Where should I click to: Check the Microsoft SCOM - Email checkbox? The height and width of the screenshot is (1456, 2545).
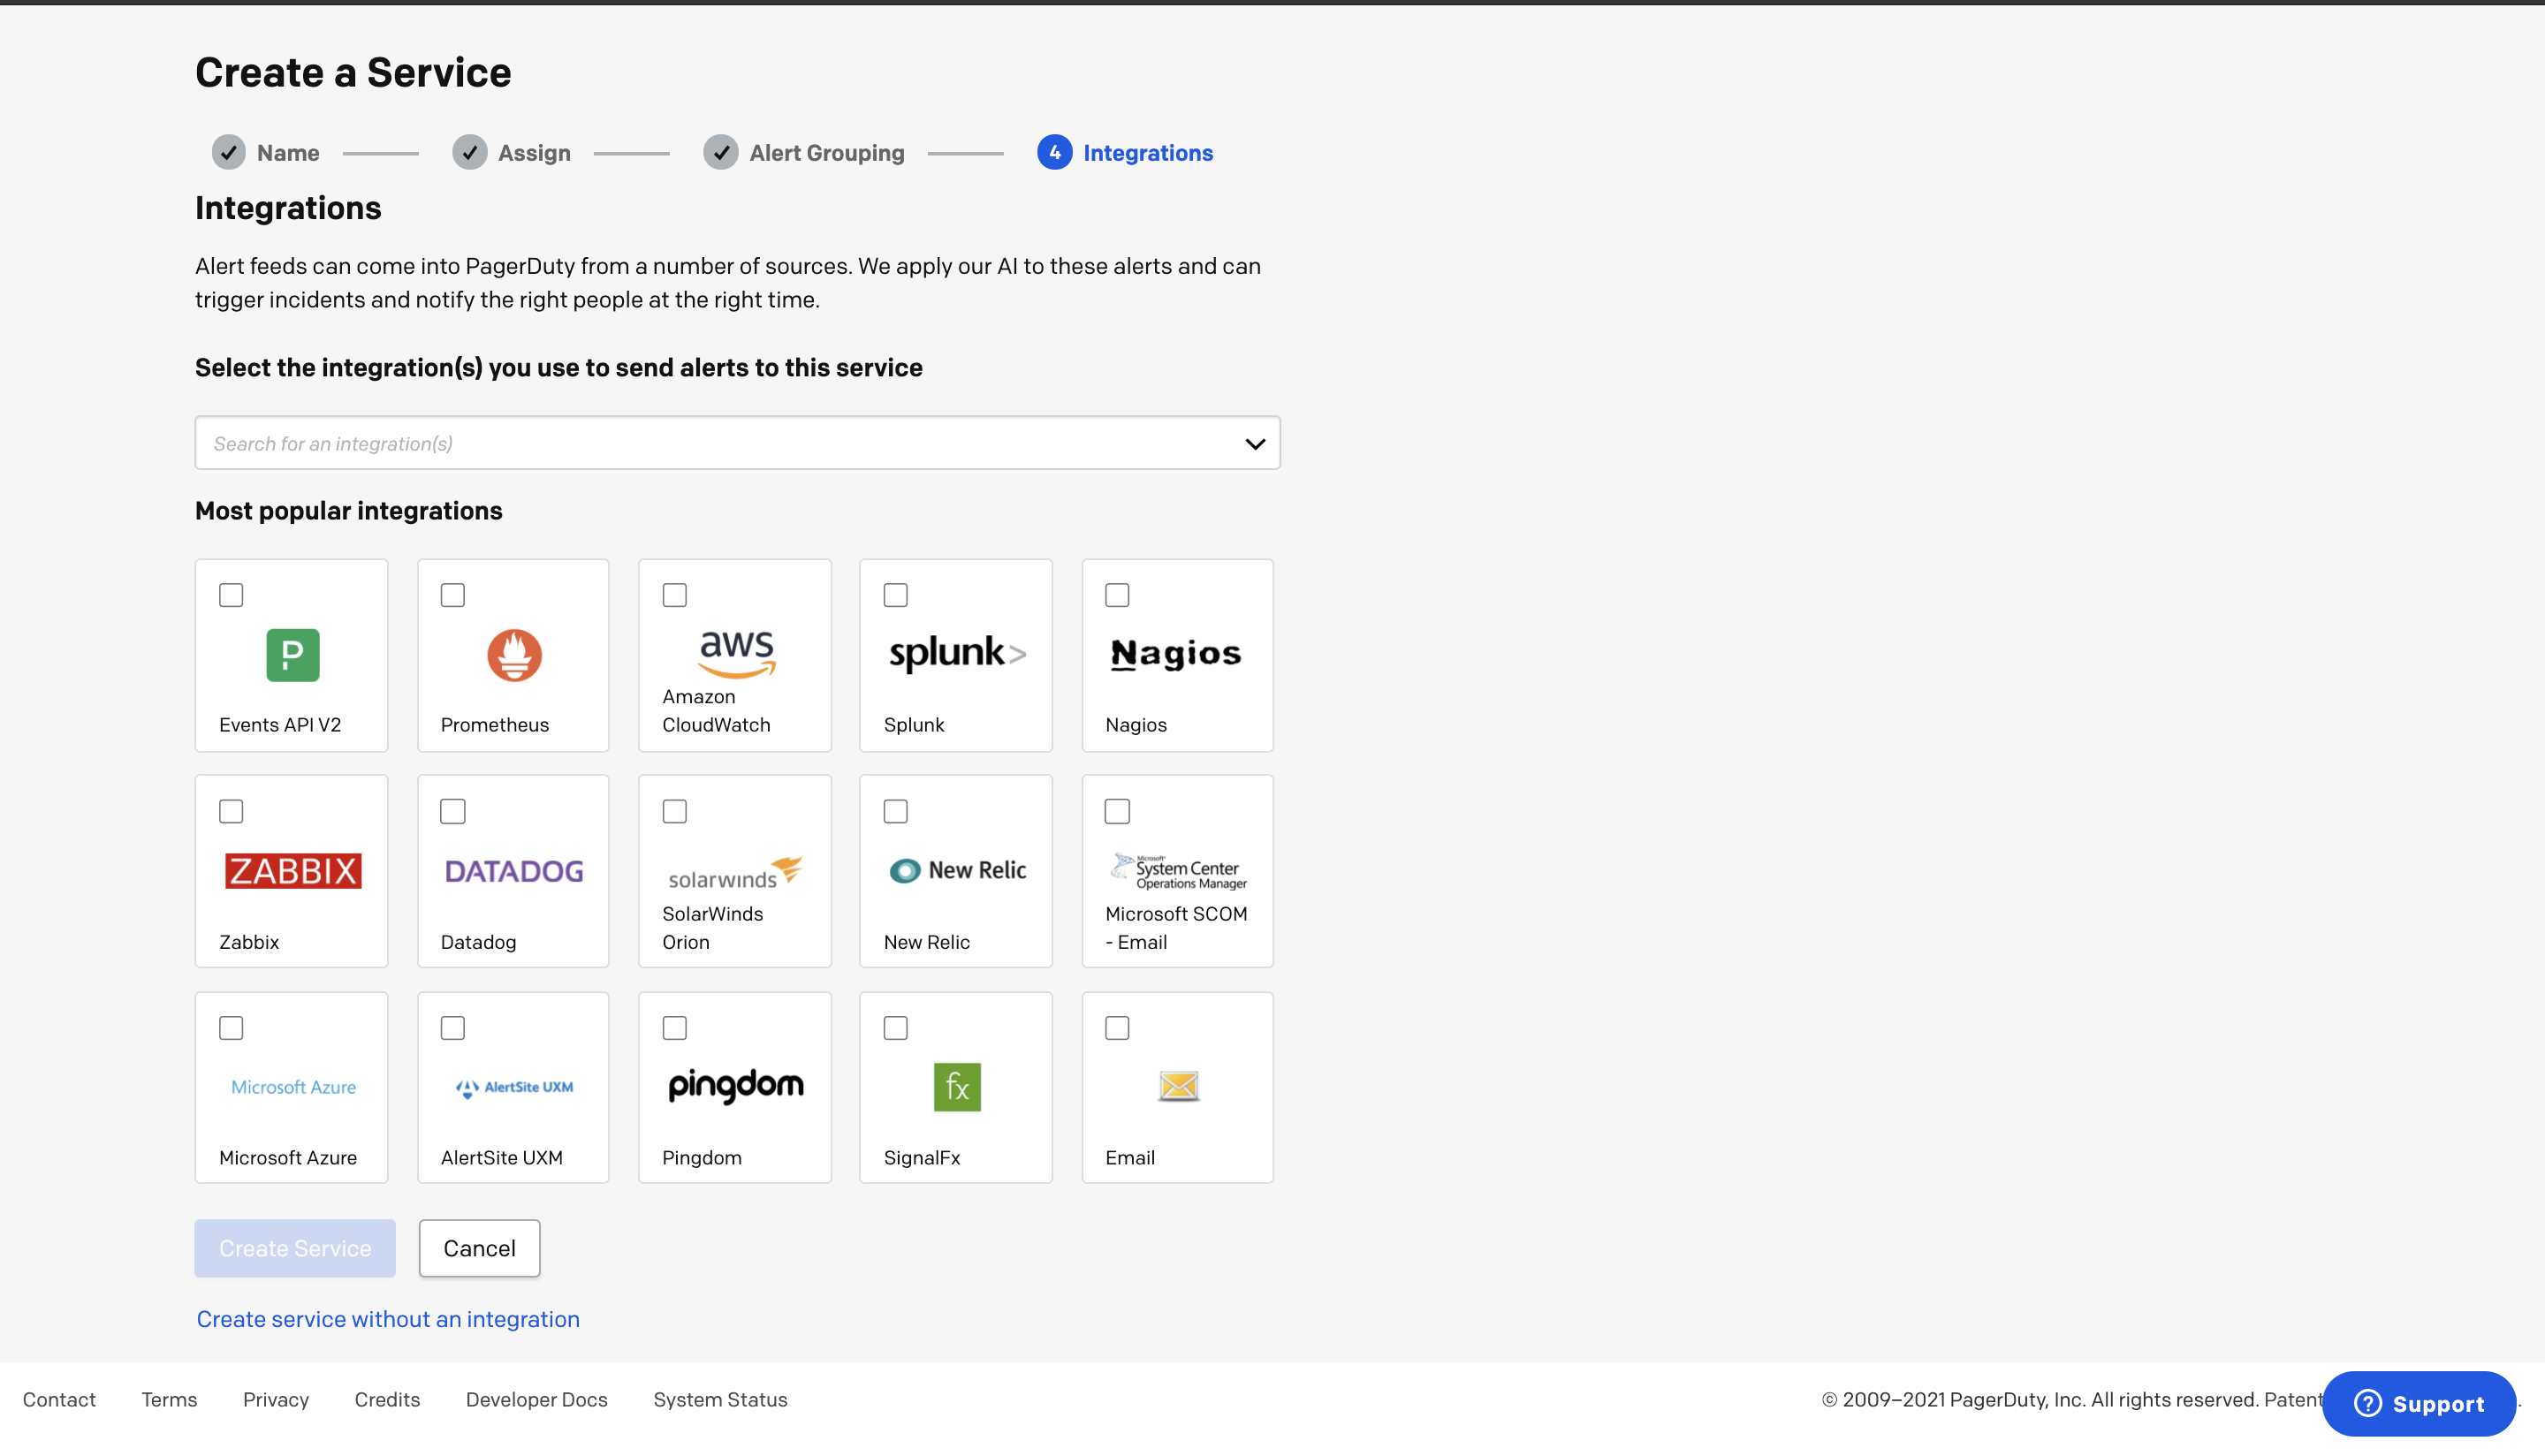coord(1117,811)
